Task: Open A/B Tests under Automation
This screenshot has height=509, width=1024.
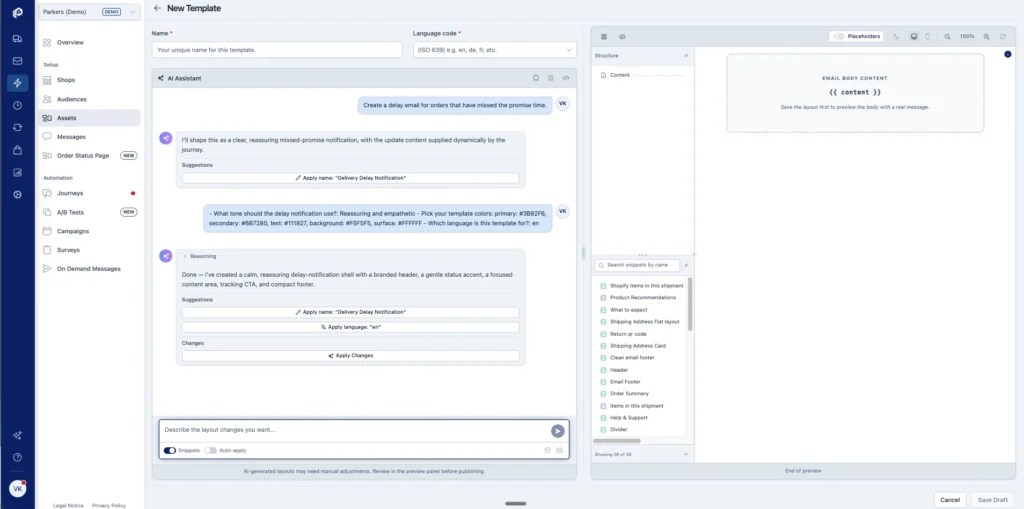Action: tap(89, 212)
